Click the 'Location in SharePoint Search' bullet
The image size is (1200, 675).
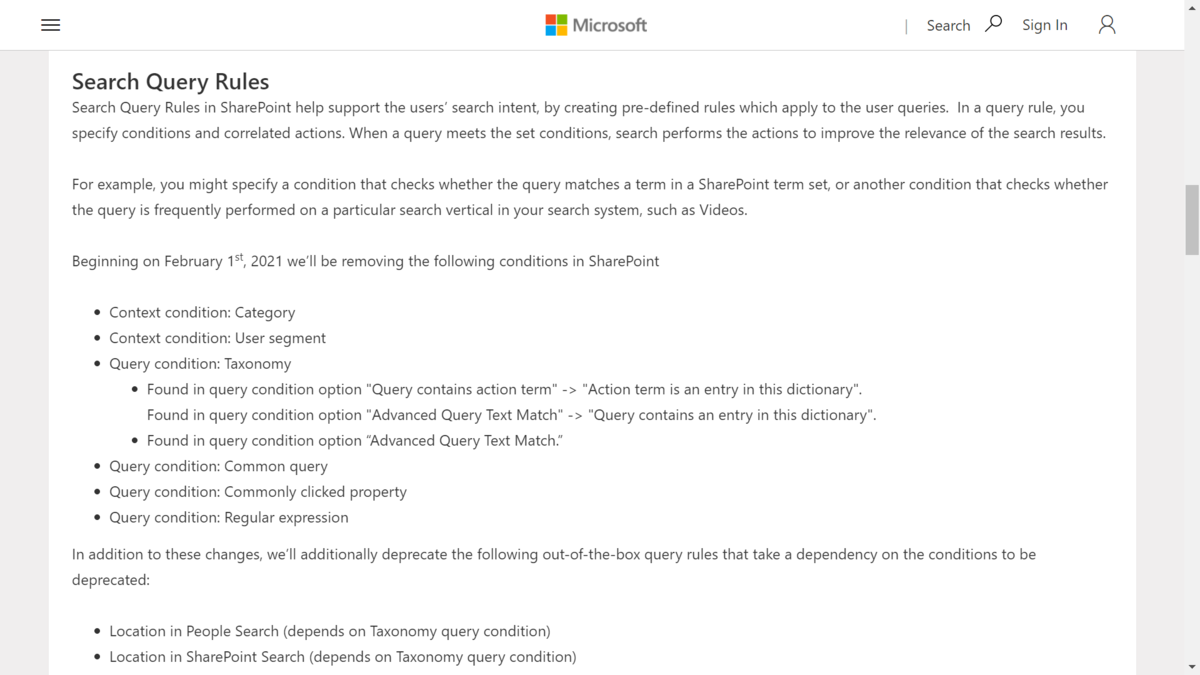343,657
